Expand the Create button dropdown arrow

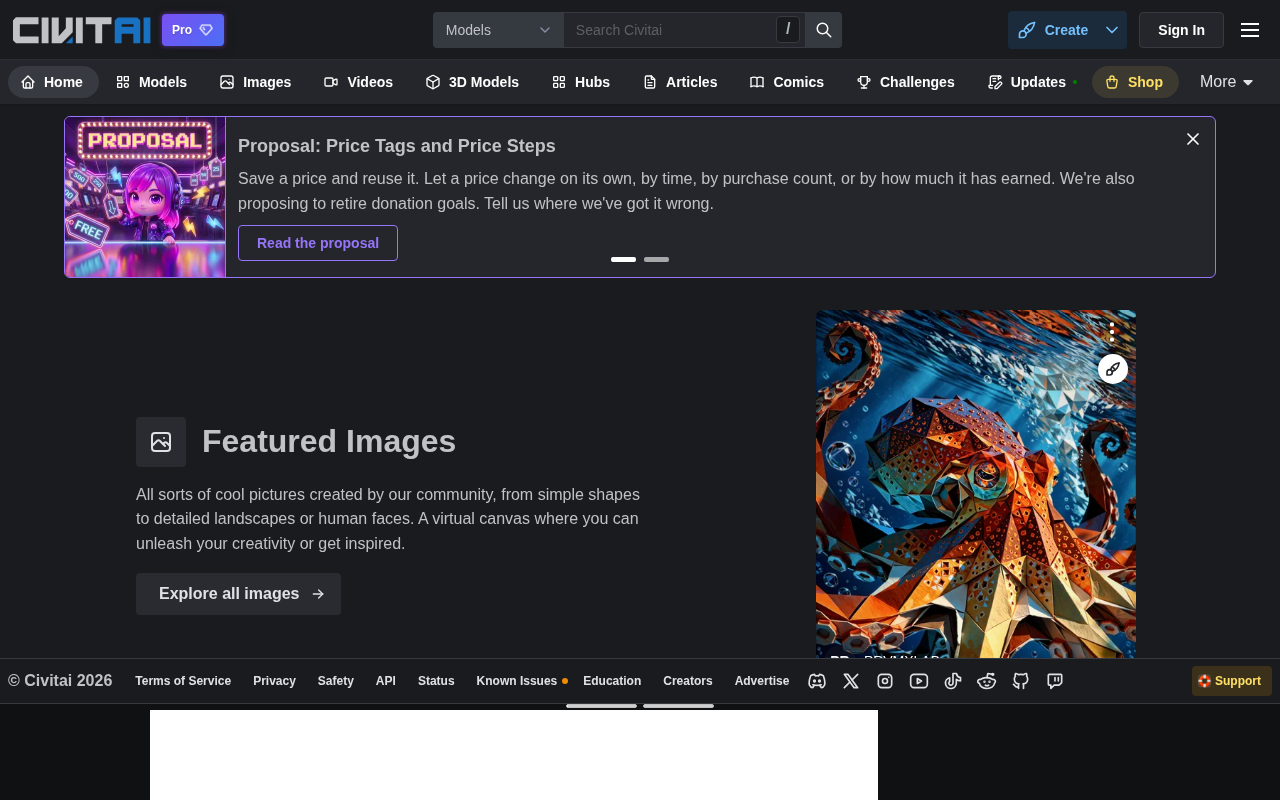pyautogui.click(x=1112, y=30)
